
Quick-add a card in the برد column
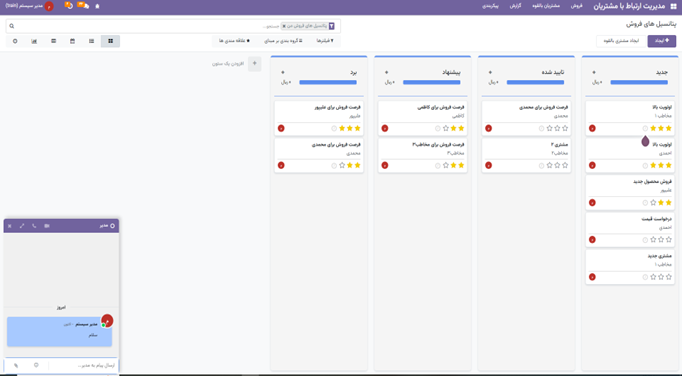283,72
